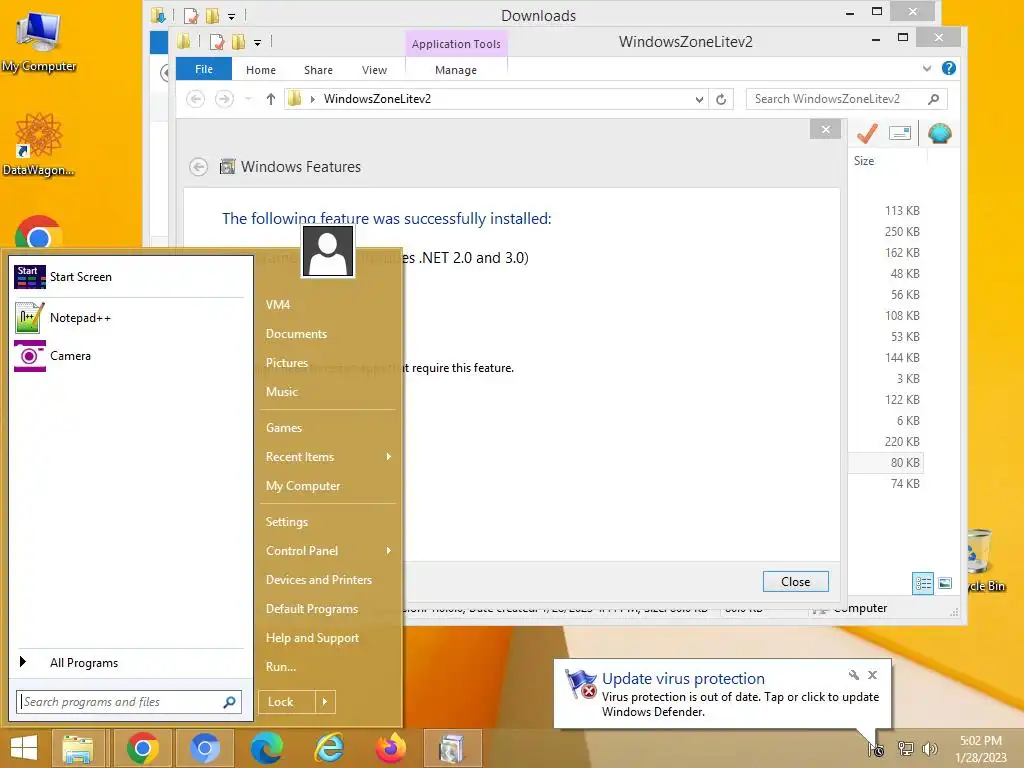Select Run... from start menu

click(281, 667)
